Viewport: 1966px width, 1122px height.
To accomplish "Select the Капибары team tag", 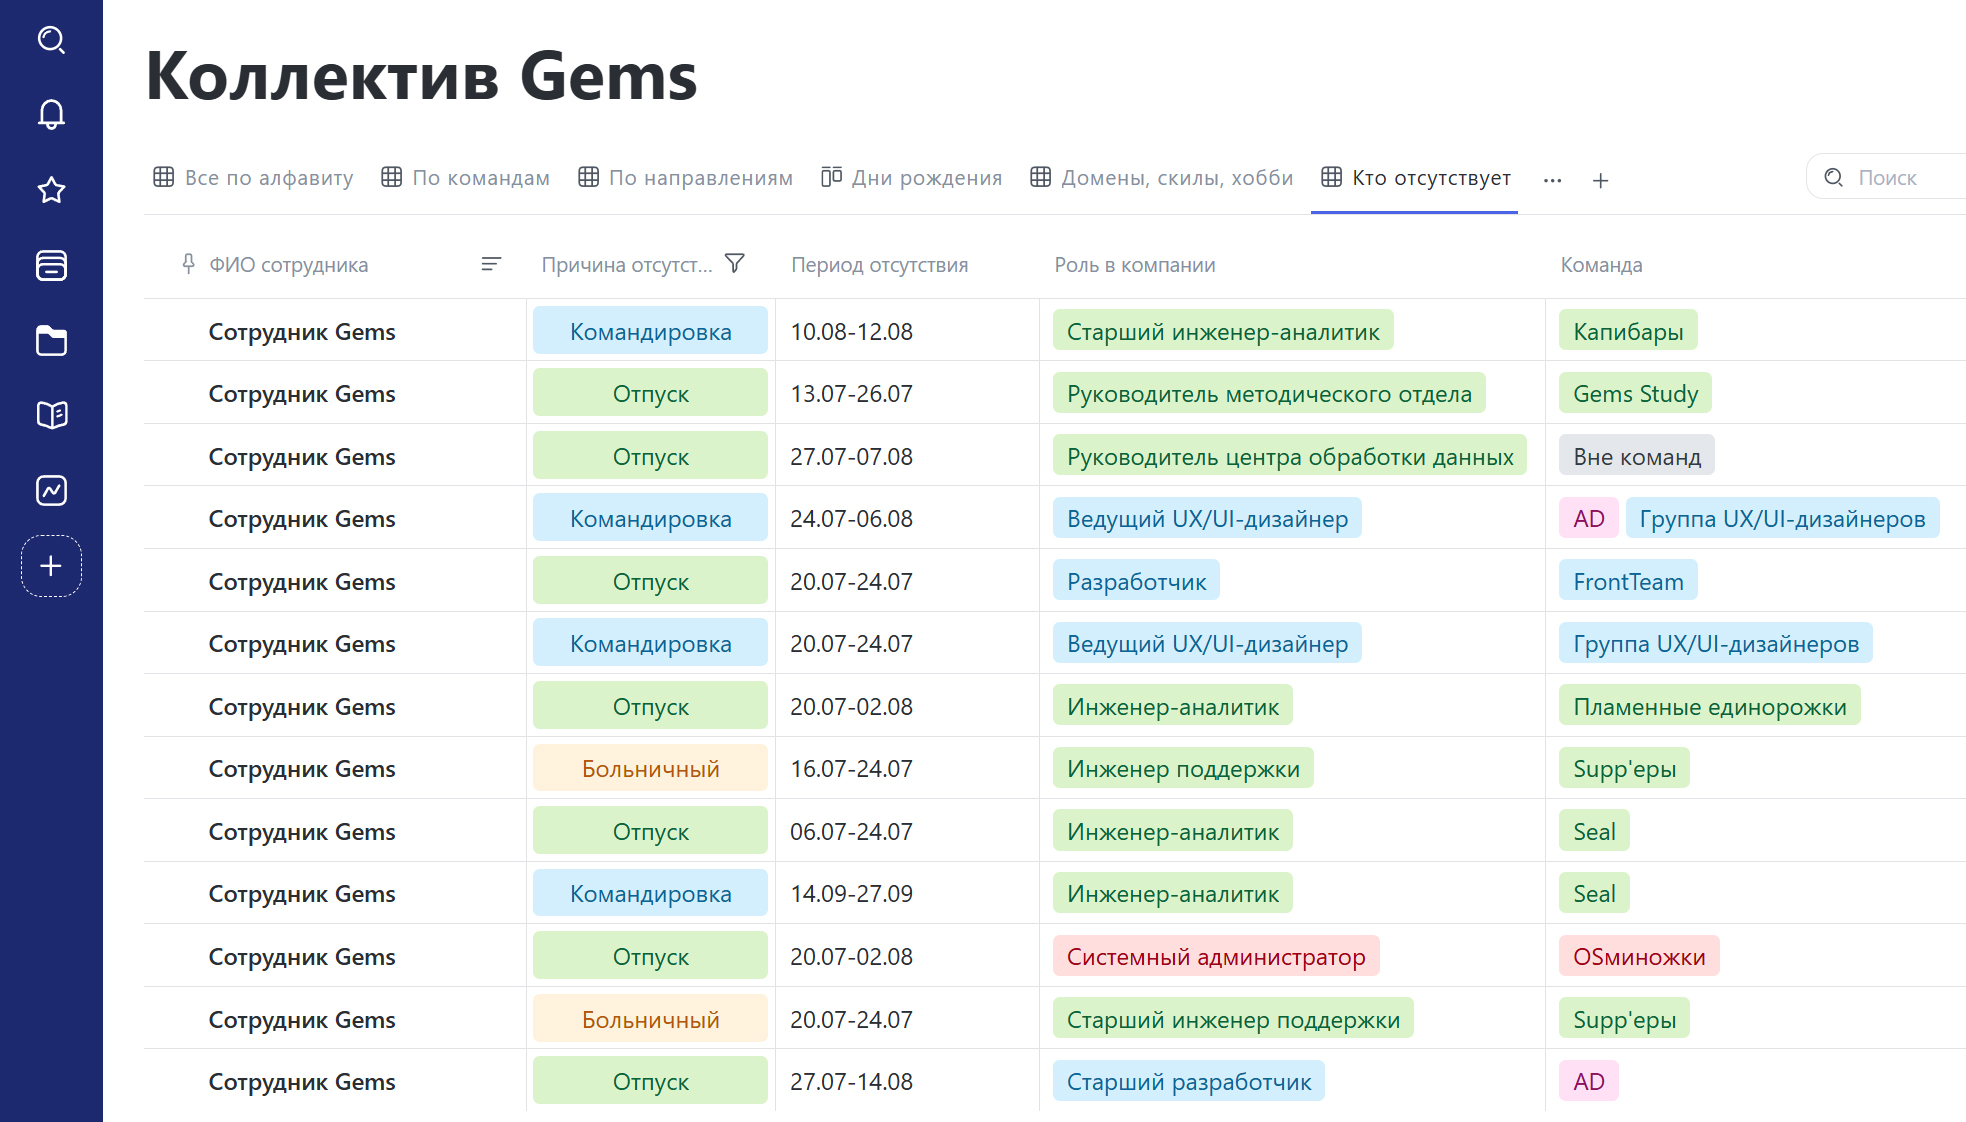I will point(1628,331).
